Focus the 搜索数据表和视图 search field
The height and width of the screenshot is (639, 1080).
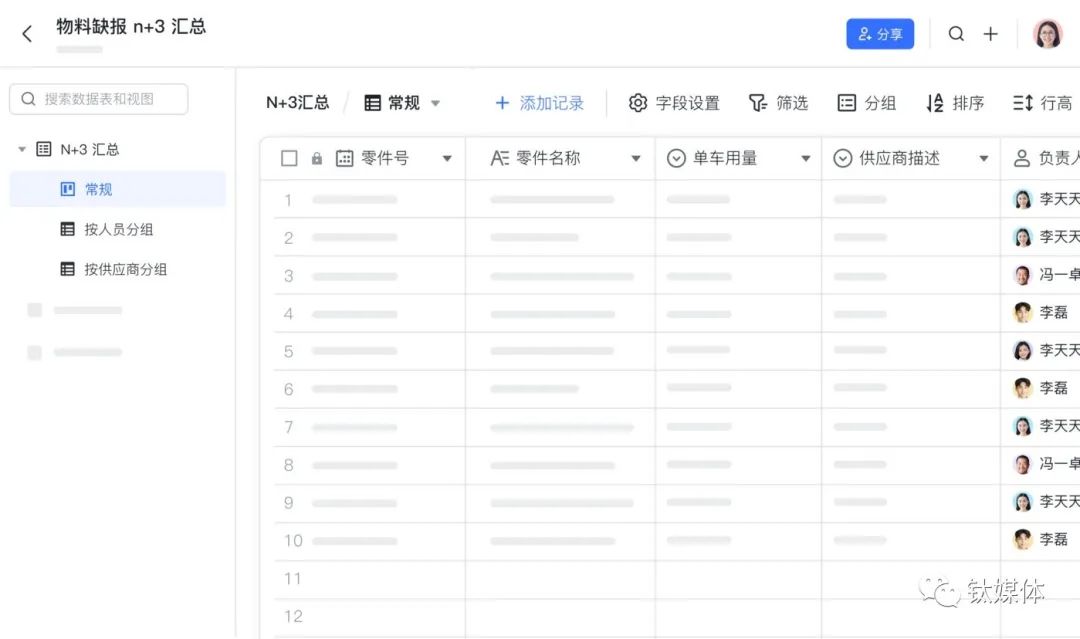point(98,99)
